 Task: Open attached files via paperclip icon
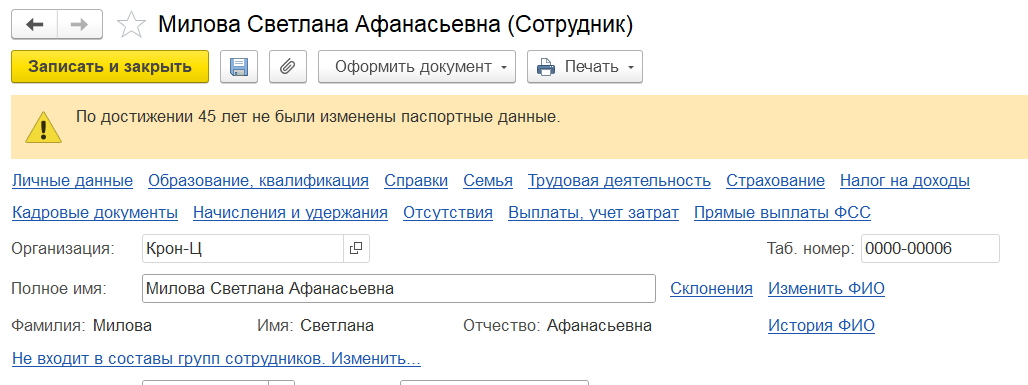(288, 67)
